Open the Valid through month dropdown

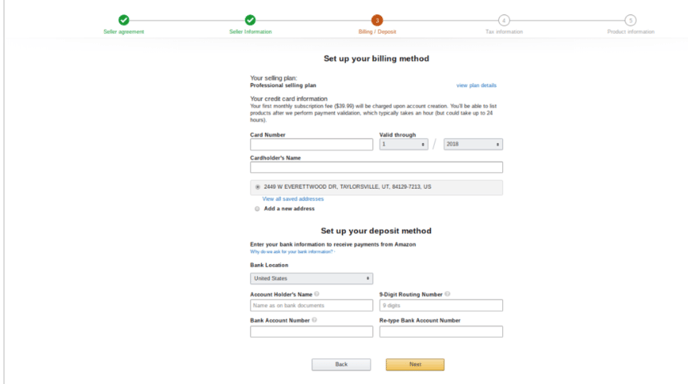pyautogui.click(x=404, y=144)
